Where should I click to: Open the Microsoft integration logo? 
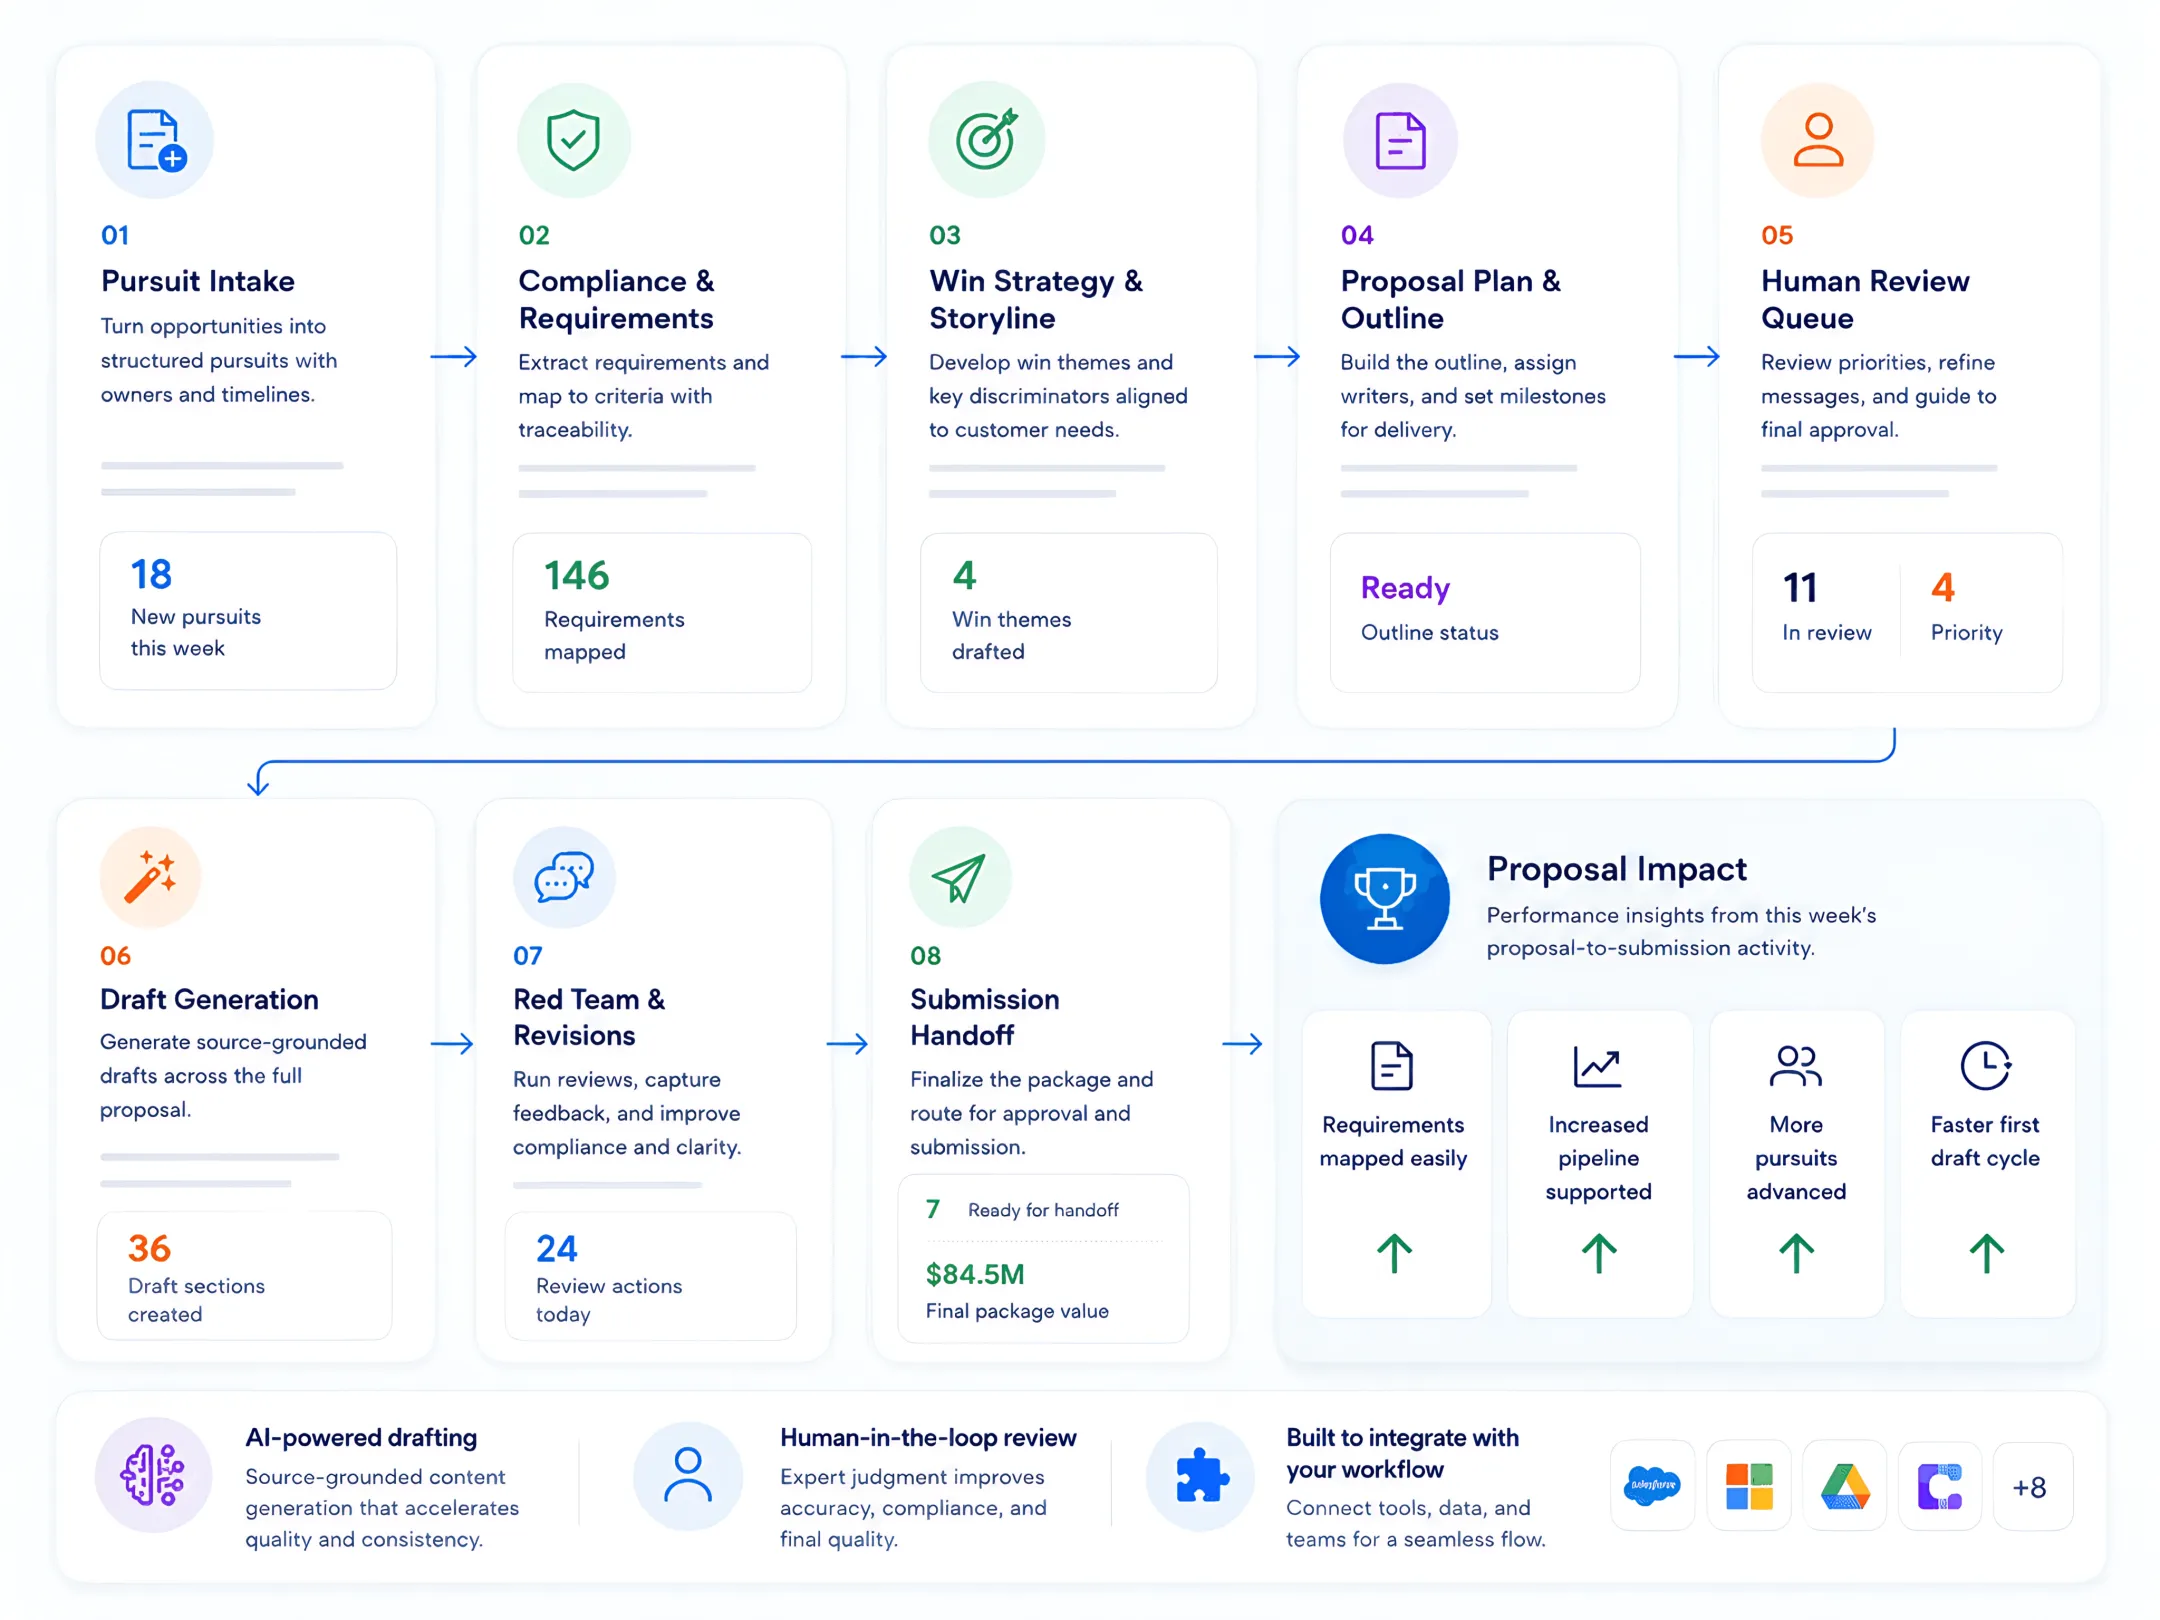[1749, 1486]
